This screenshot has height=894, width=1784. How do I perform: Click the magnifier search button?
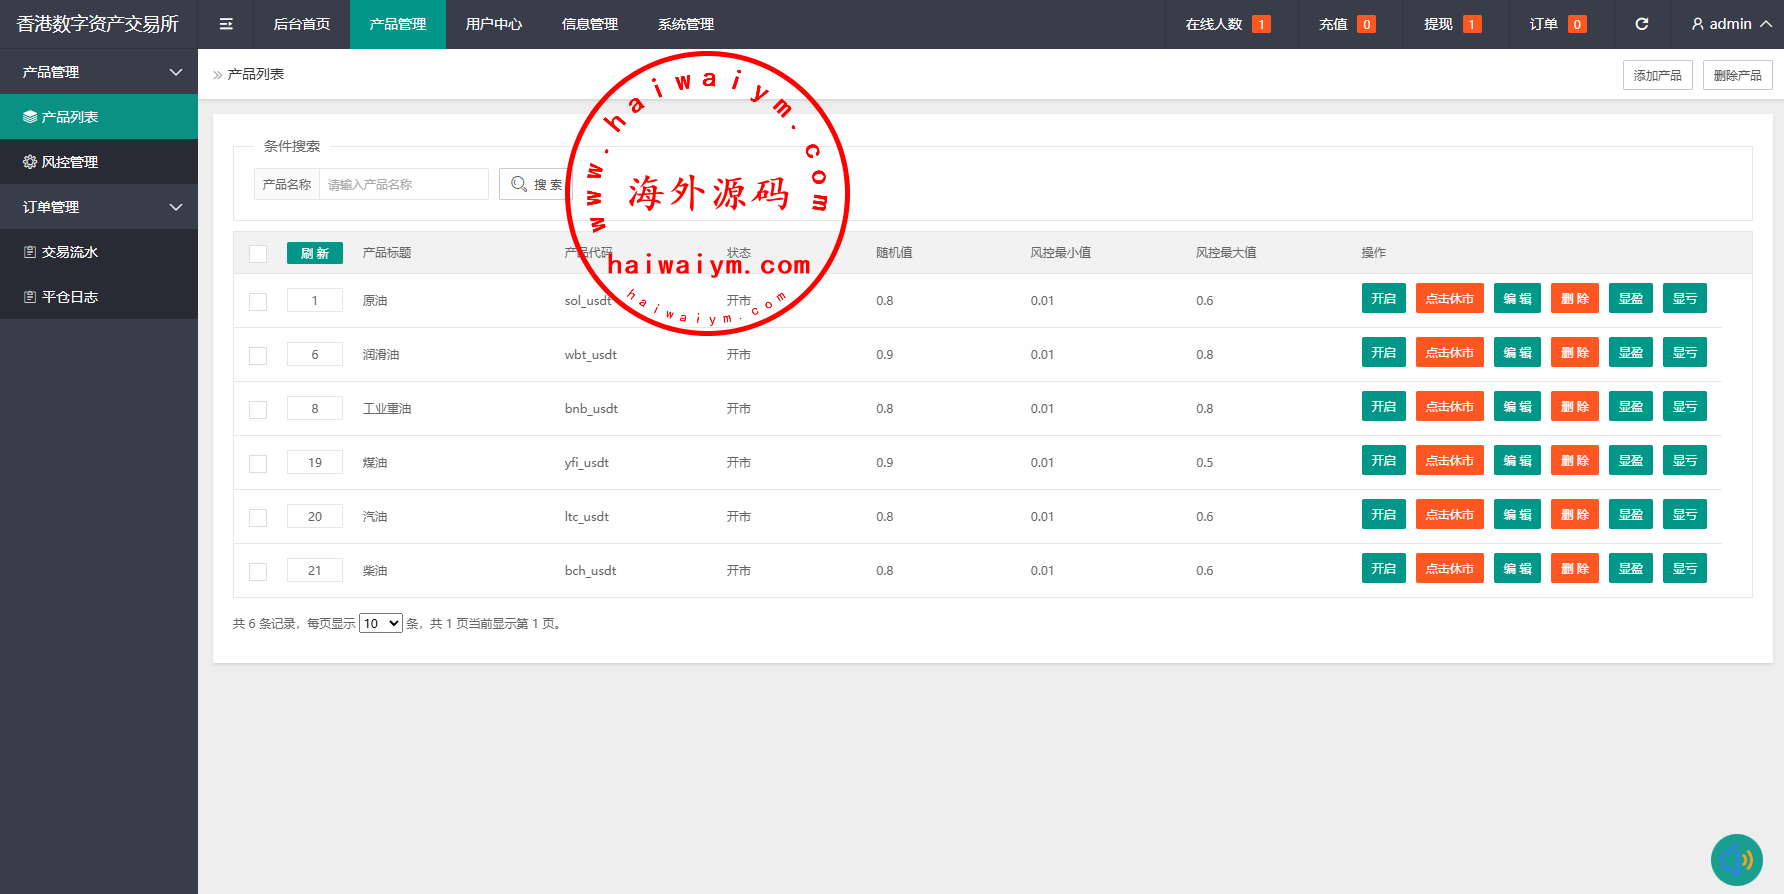[x=534, y=184]
